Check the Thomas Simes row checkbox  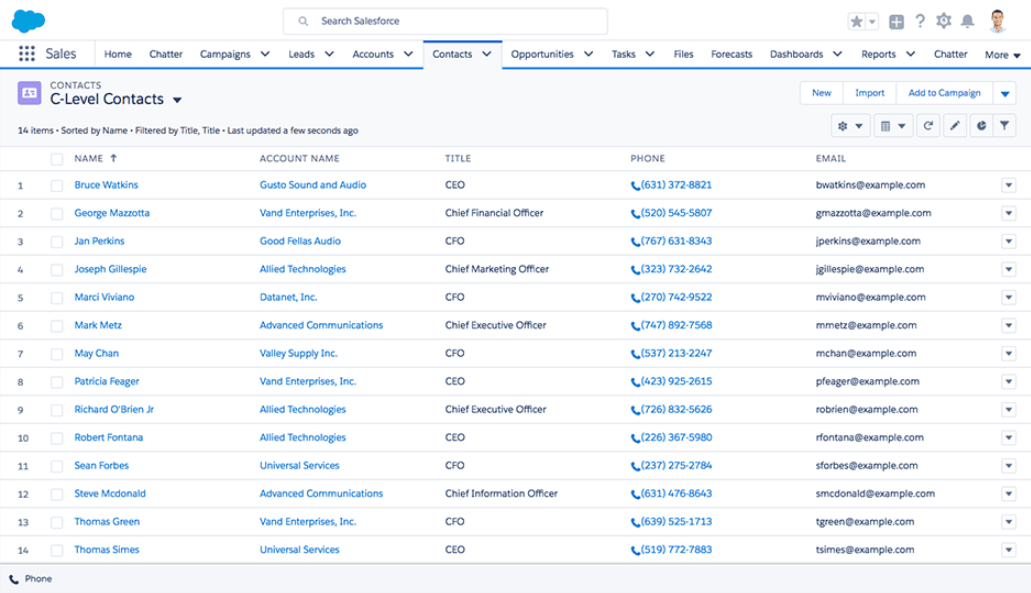coord(57,550)
